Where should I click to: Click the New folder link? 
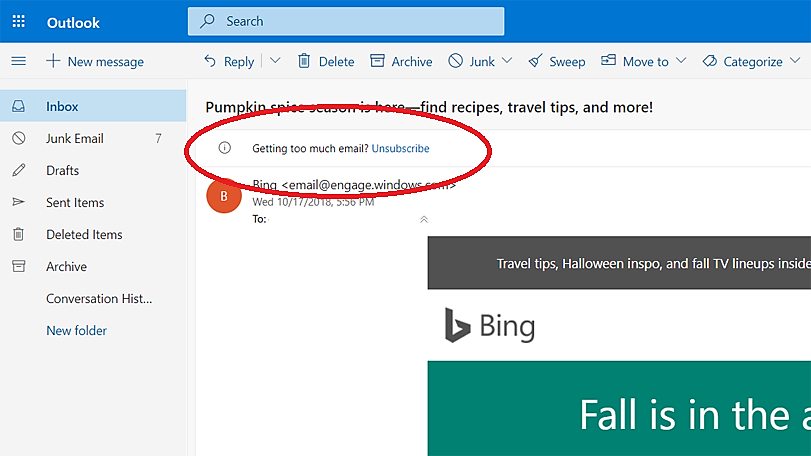(77, 331)
